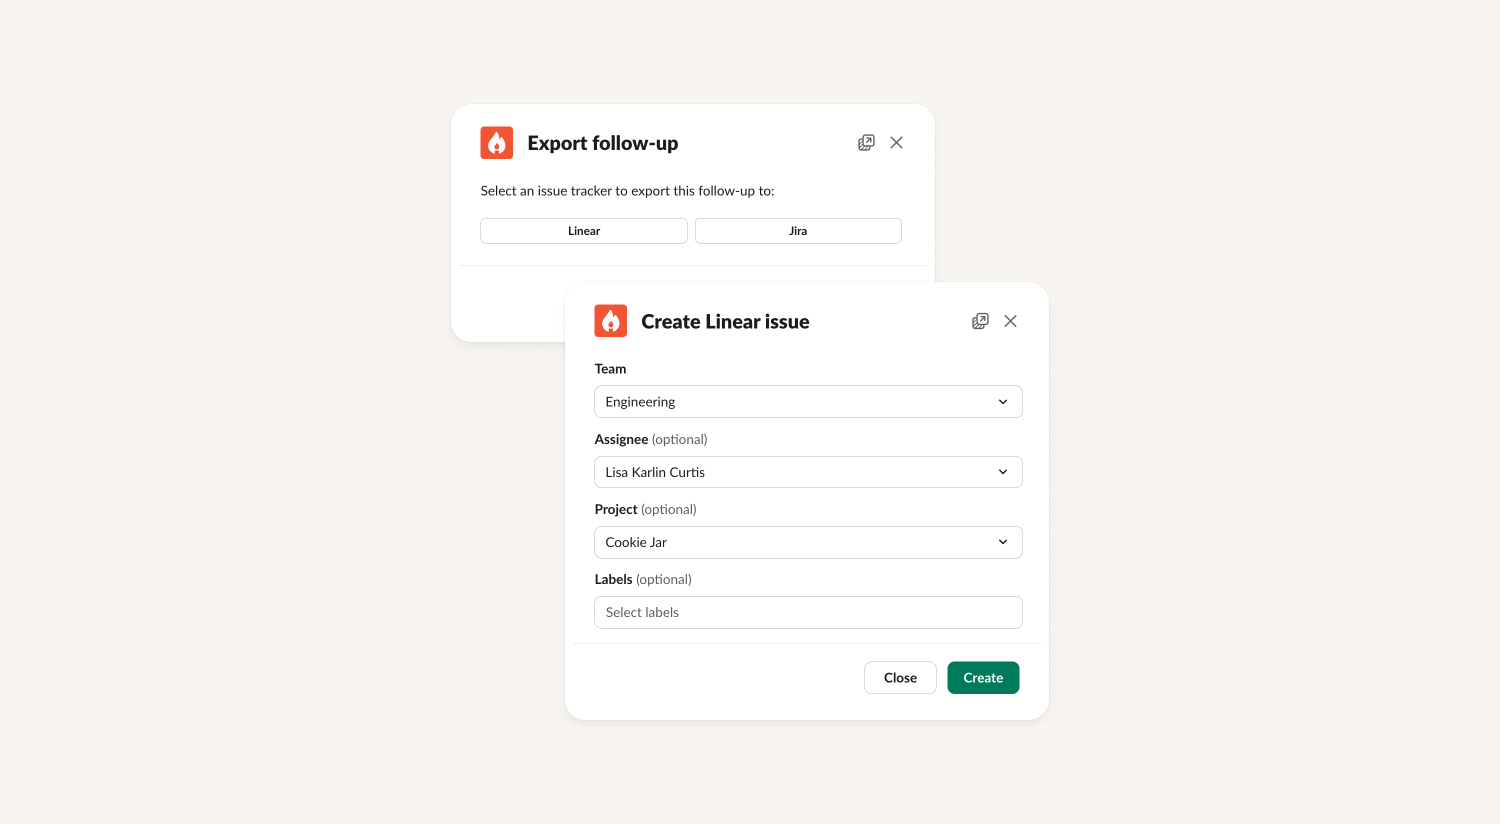Choose Jira as the issue tracker
This screenshot has height=824, width=1500.
(798, 231)
